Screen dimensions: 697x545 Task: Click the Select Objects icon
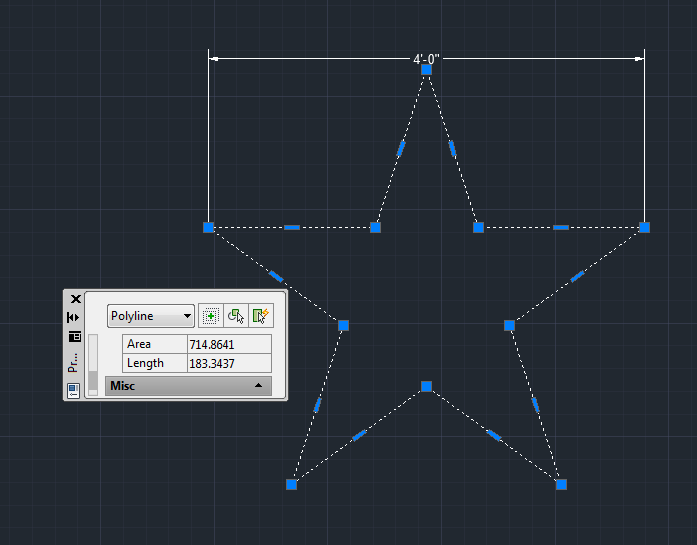point(236,316)
